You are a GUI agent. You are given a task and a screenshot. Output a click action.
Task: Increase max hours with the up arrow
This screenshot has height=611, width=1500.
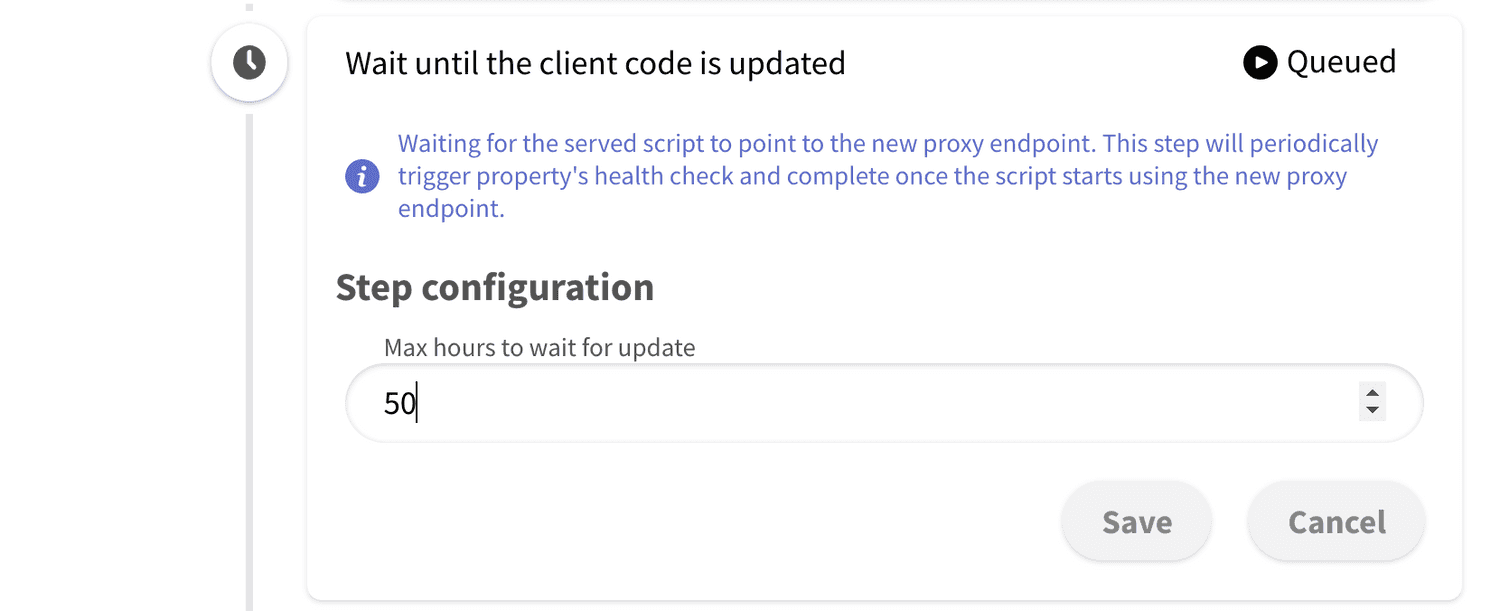pyautogui.click(x=1372, y=393)
